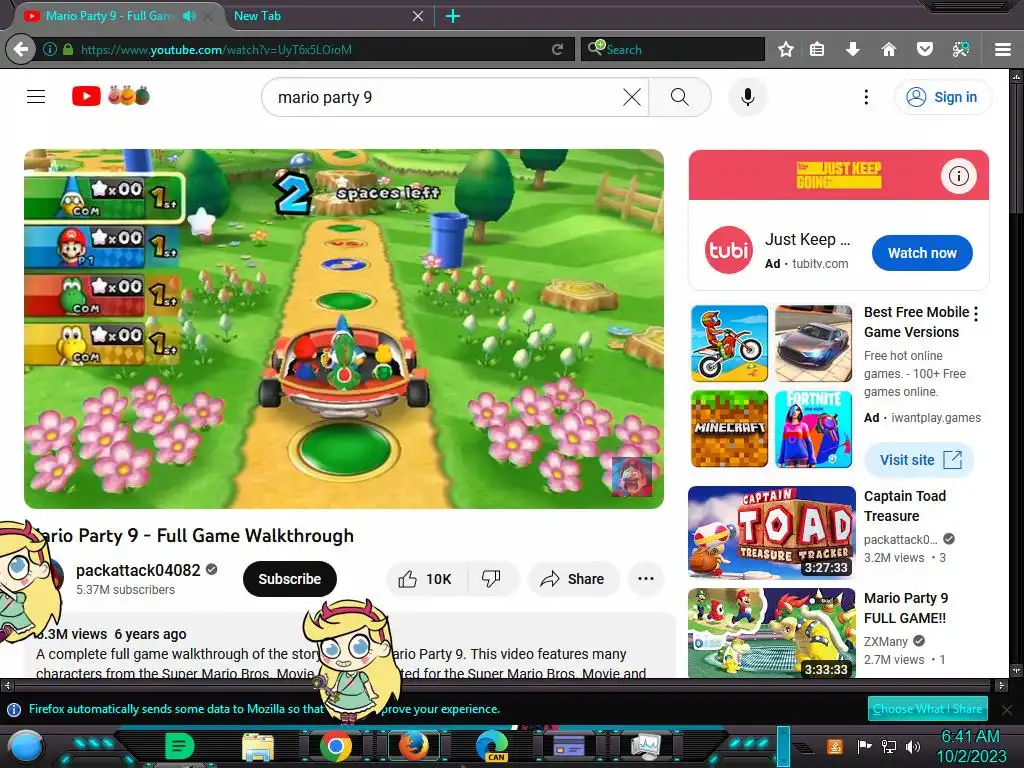Viewport: 1024px width, 768px height.
Task: Unmute the tab via speaker icon
Action: pyautogui.click(x=189, y=16)
